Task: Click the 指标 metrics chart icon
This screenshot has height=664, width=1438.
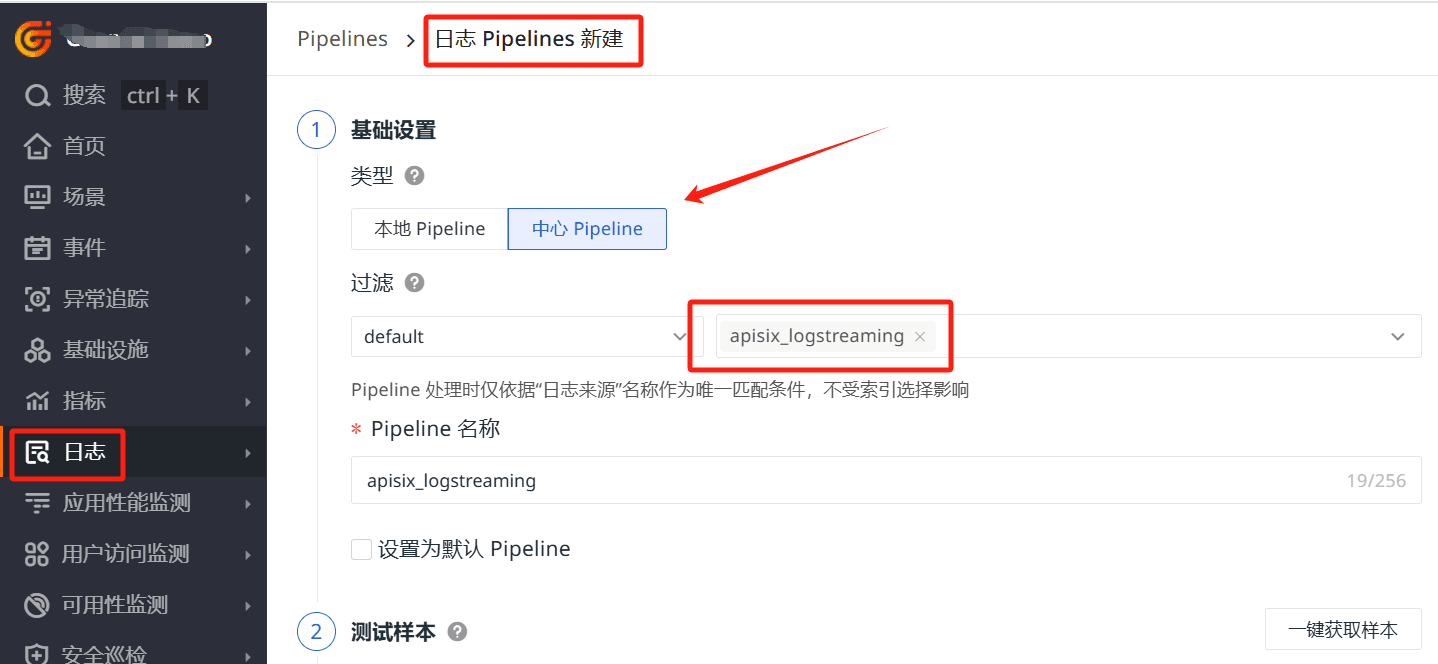Action: [37, 401]
